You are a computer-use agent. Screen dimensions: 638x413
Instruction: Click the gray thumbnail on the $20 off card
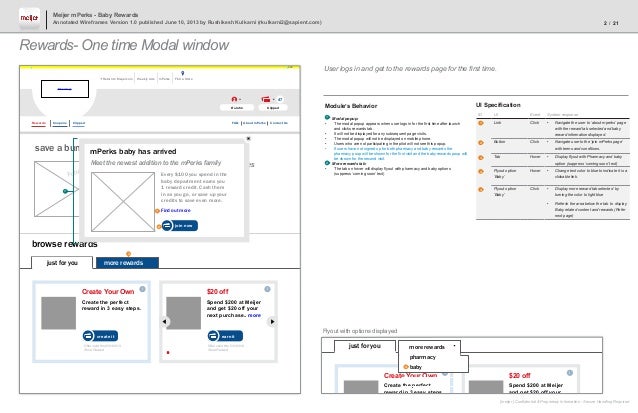[x=184, y=313]
